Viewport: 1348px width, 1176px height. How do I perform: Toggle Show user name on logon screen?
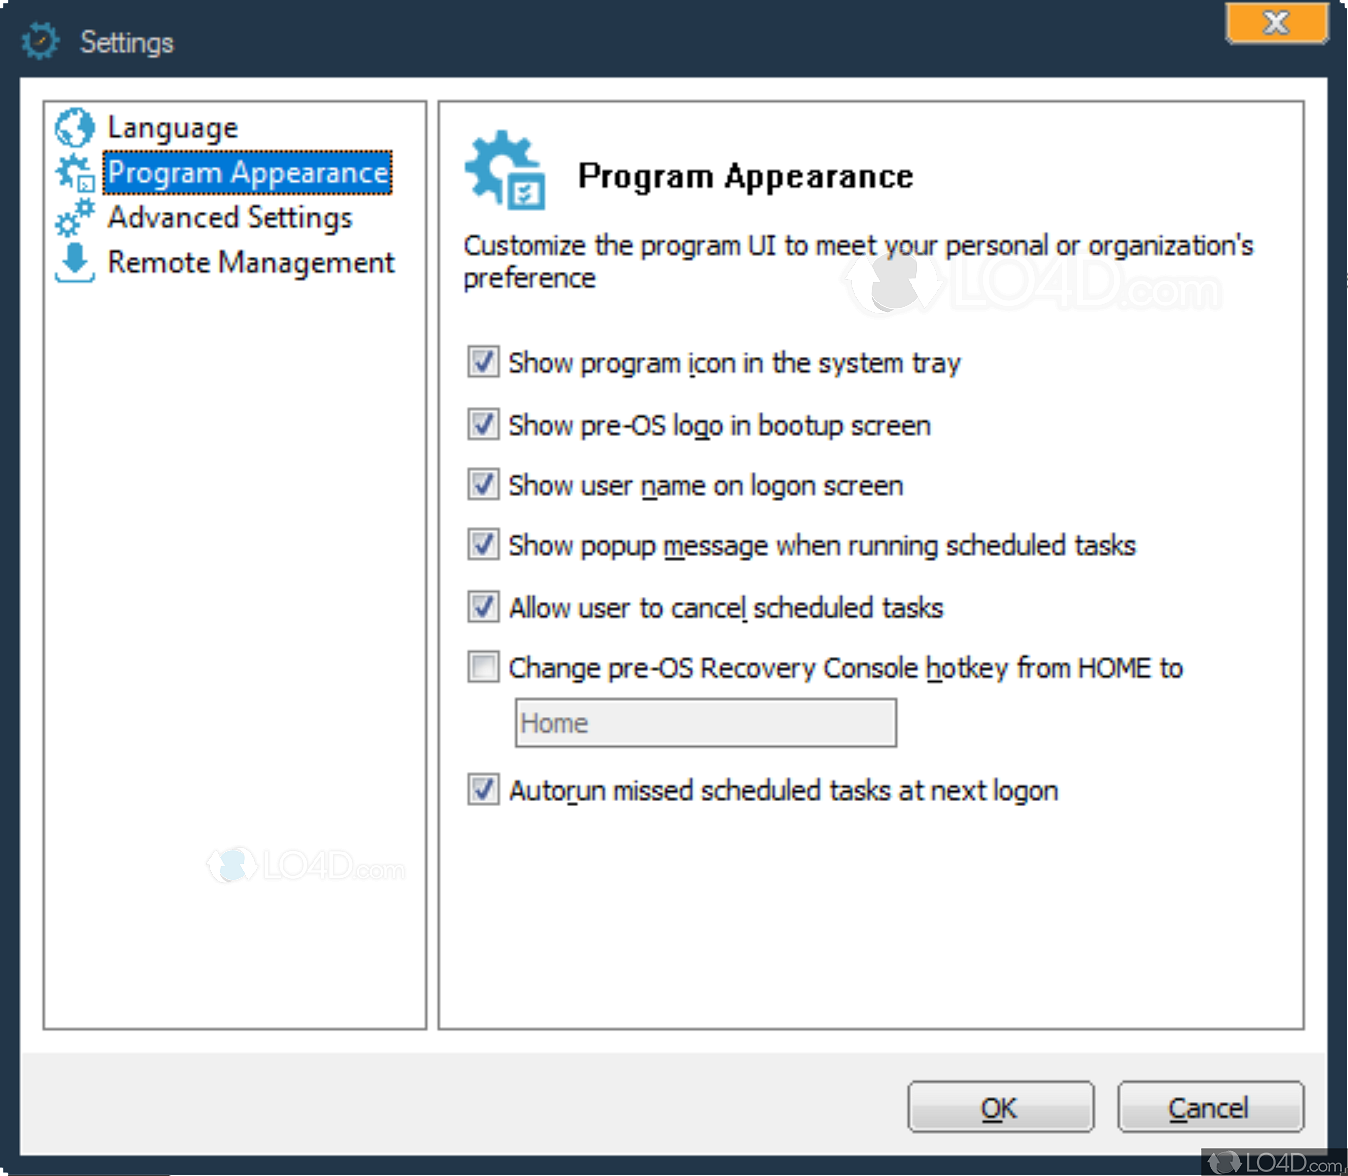tap(483, 484)
